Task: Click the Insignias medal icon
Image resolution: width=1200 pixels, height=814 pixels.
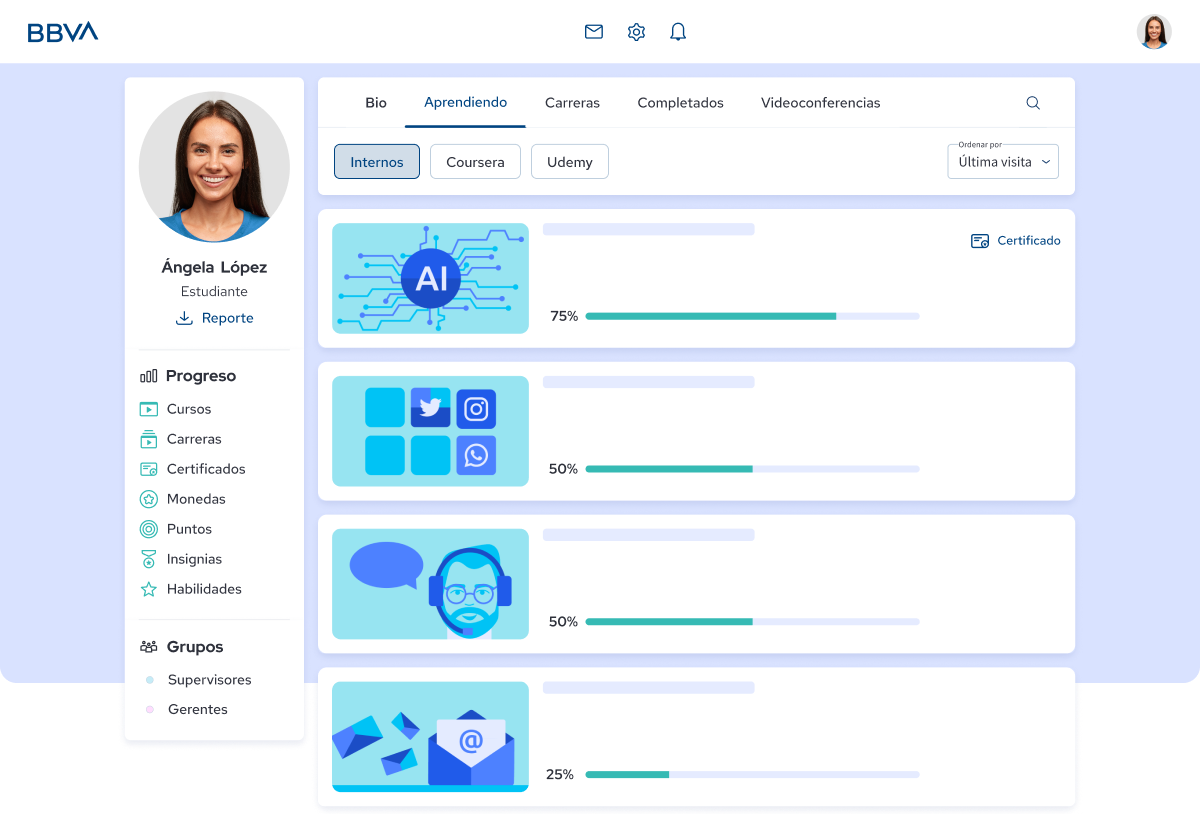Action: pyautogui.click(x=149, y=559)
